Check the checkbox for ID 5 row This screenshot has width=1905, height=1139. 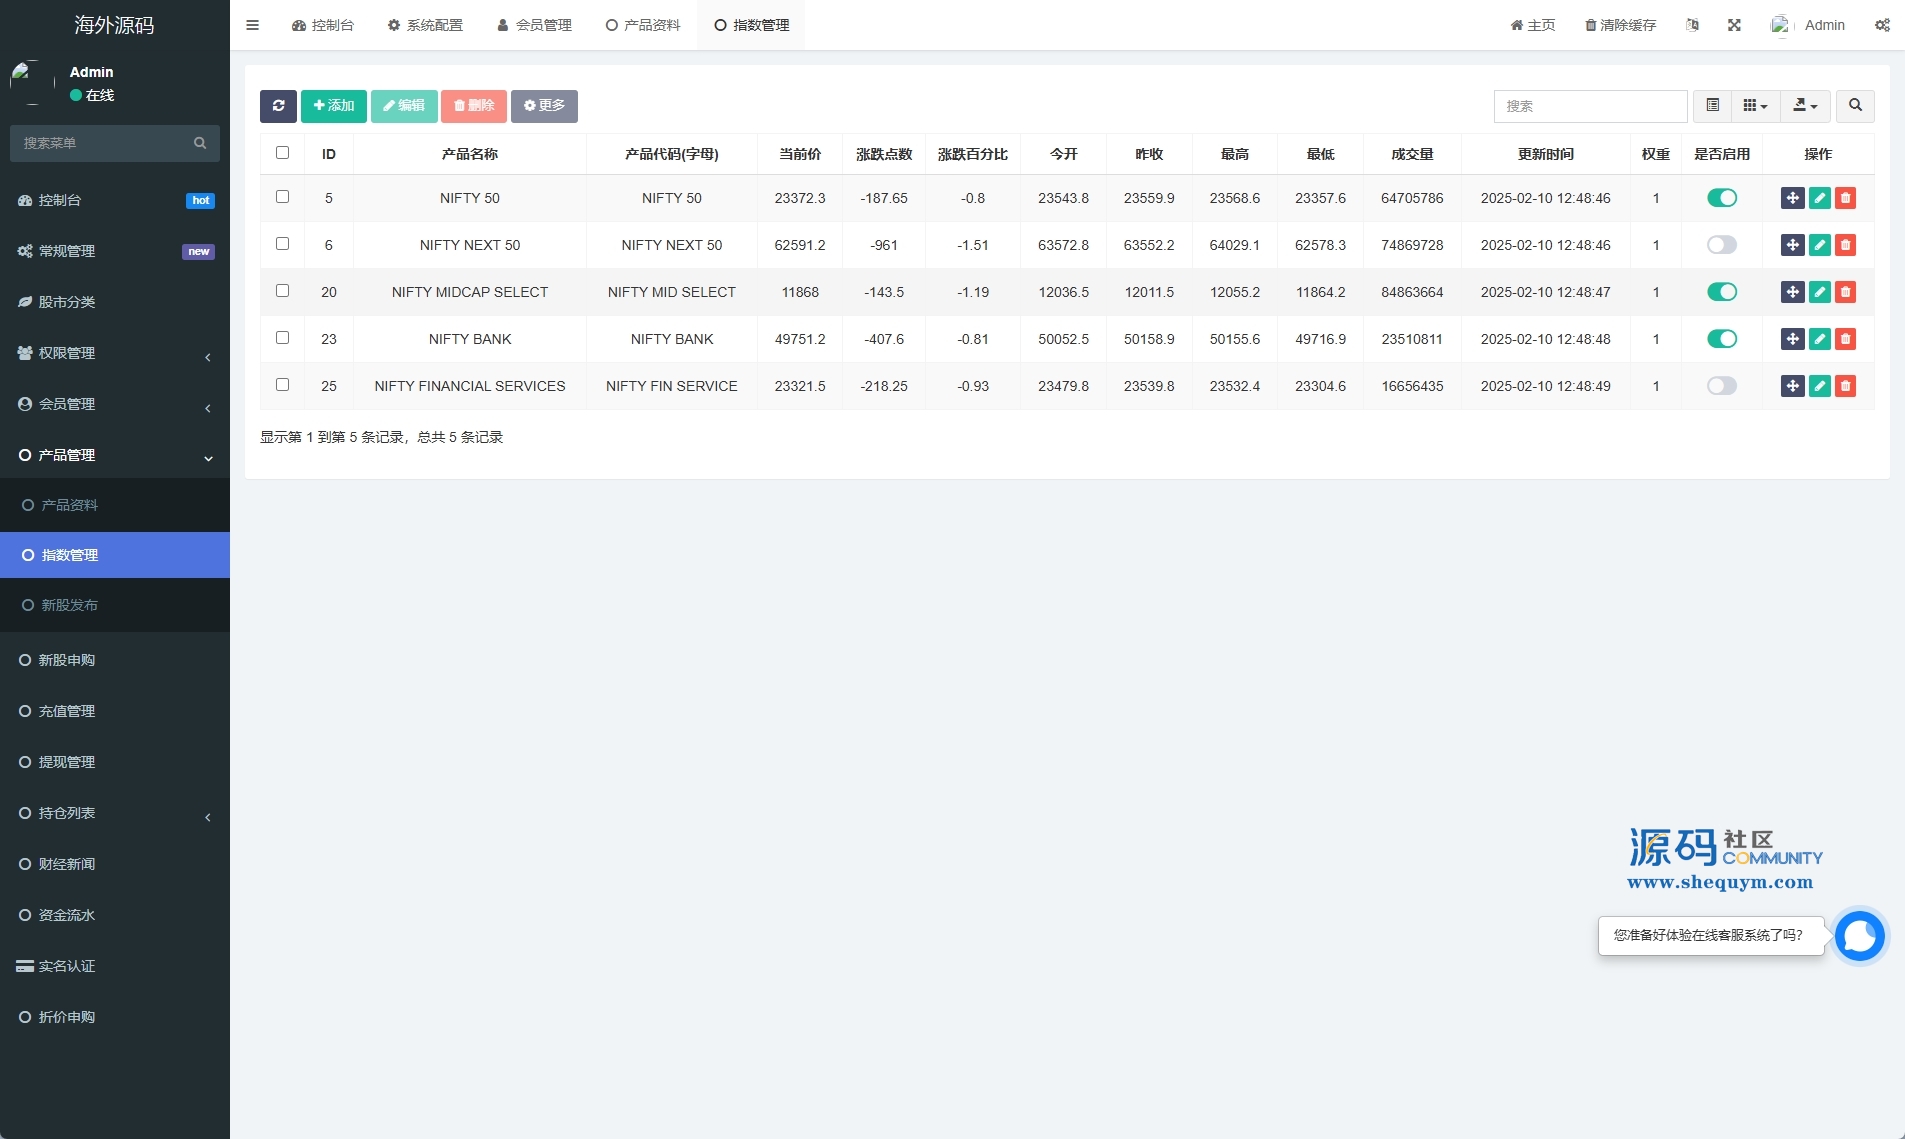282,197
